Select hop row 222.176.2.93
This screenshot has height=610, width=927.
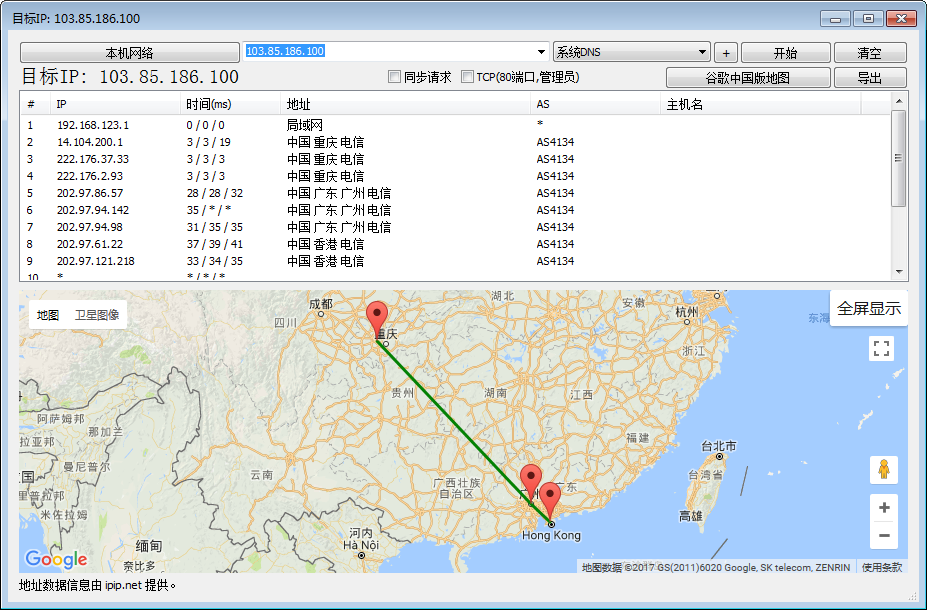[455, 176]
